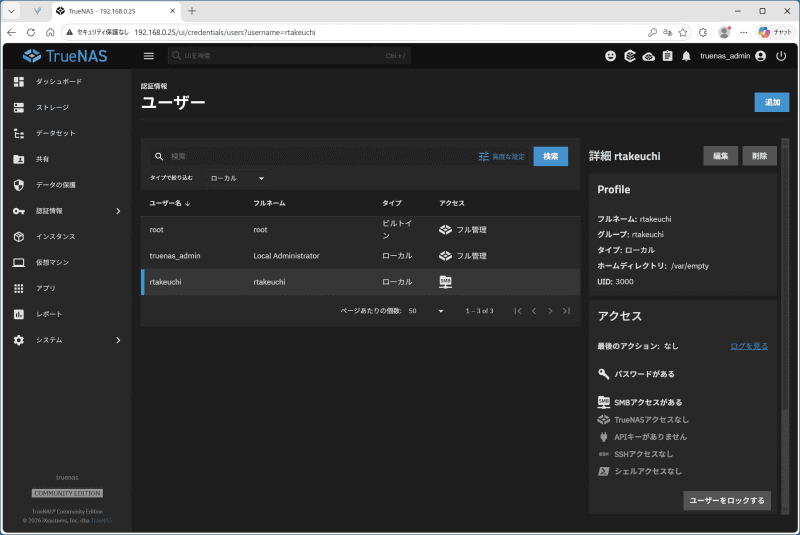Open the jobs clipboard icon
The width and height of the screenshot is (800, 535).
coord(667,56)
